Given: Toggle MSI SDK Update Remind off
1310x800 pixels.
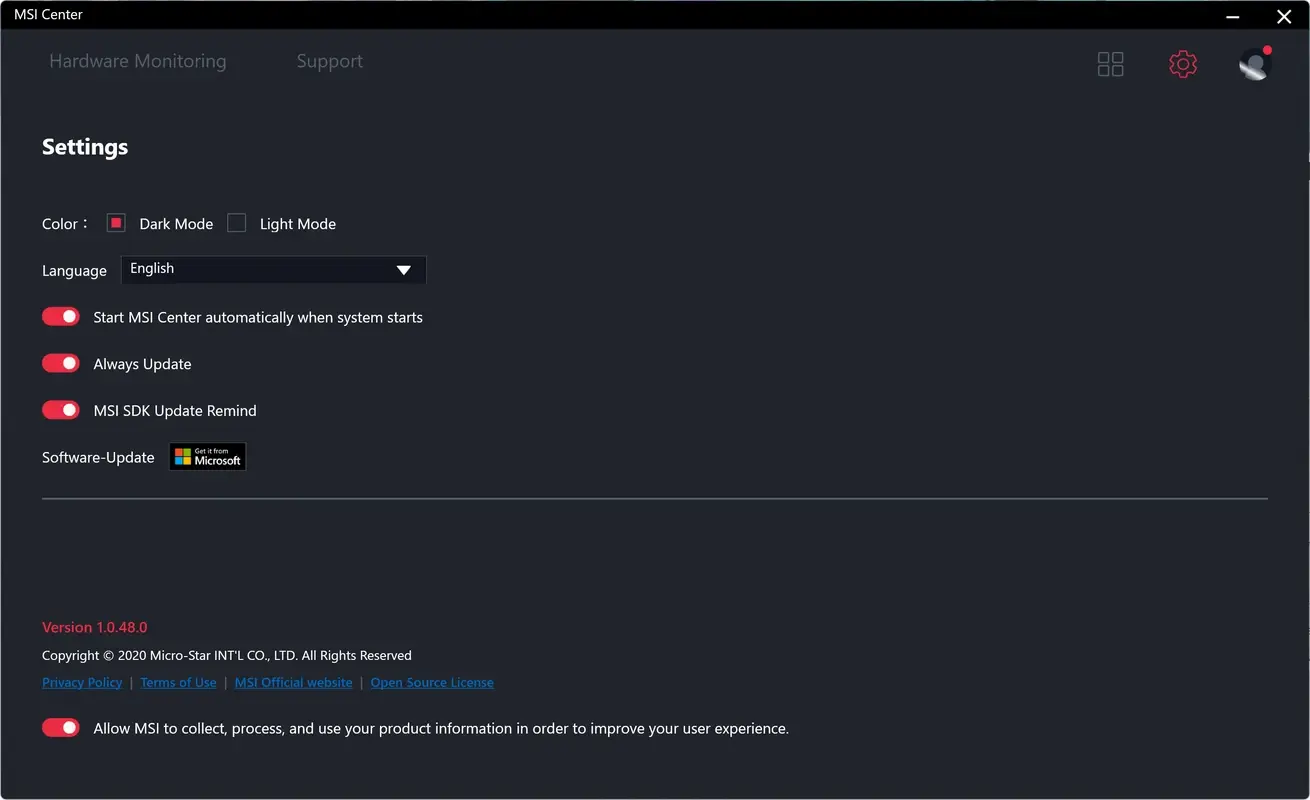Looking at the screenshot, I should (x=60, y=410).
